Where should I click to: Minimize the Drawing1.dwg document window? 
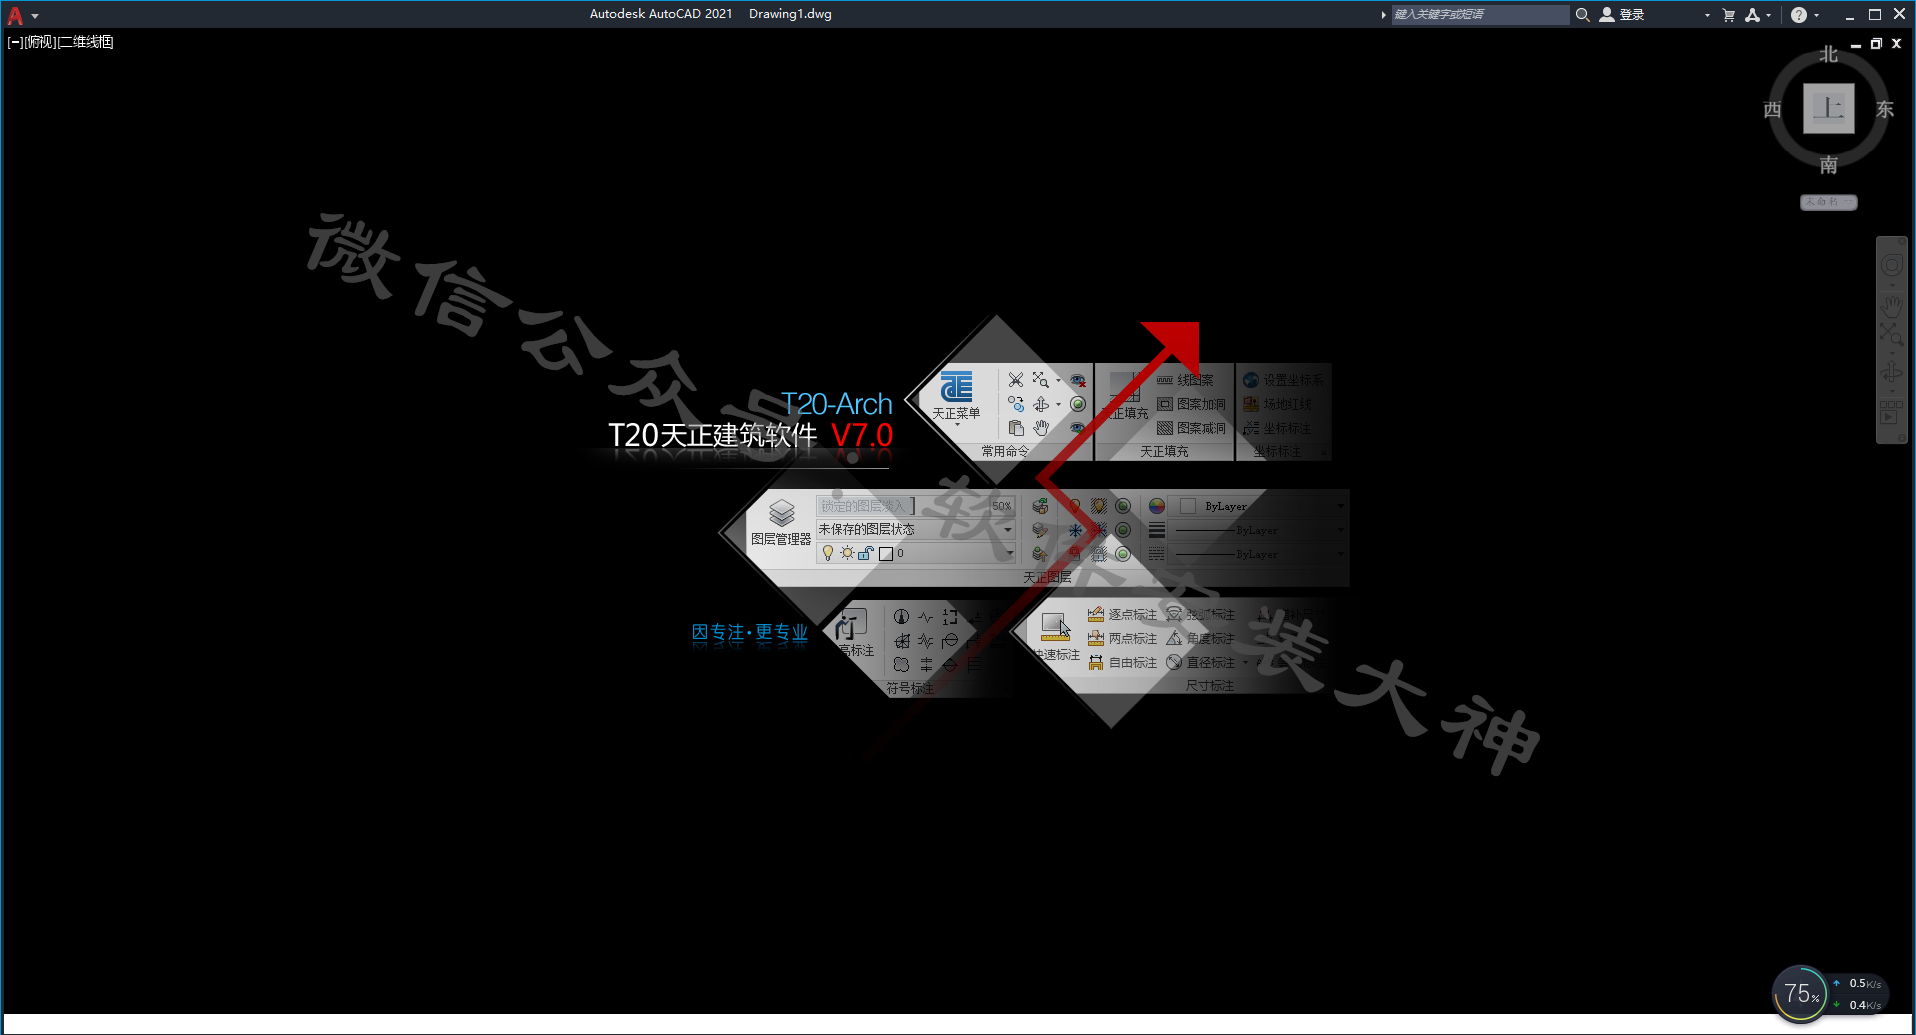click(x=1856, y=44)
